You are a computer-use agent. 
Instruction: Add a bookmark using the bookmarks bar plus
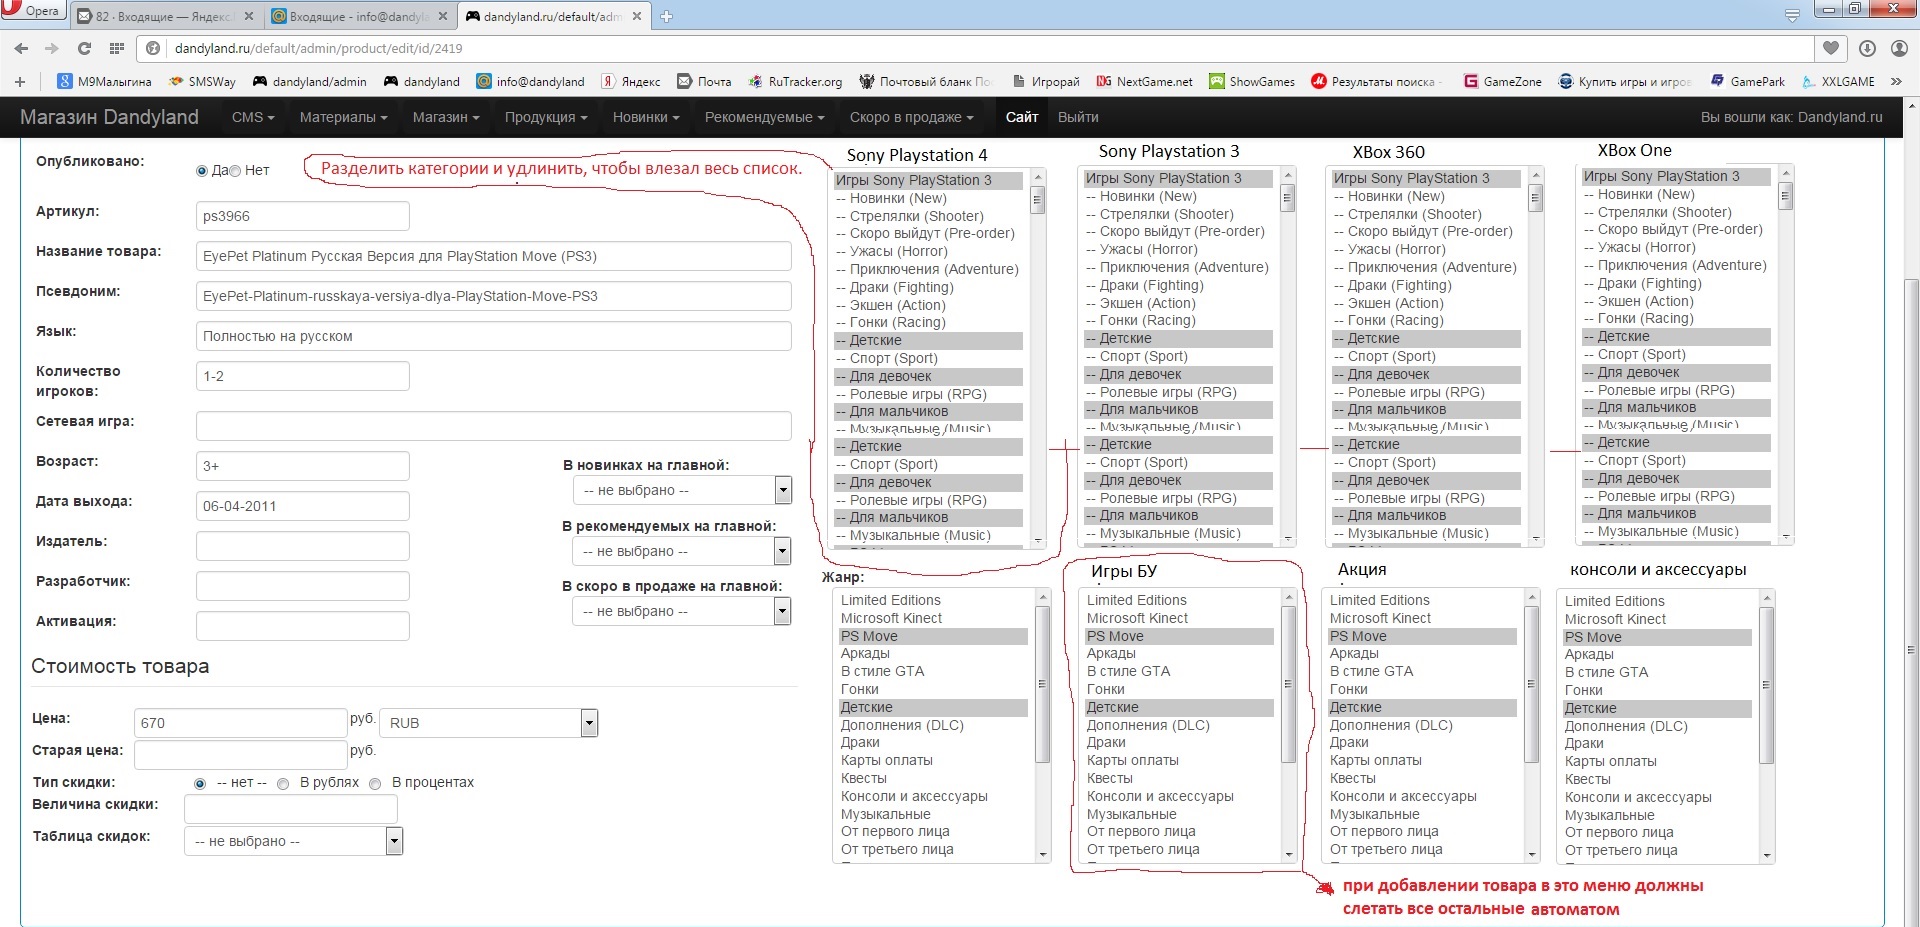20,81
